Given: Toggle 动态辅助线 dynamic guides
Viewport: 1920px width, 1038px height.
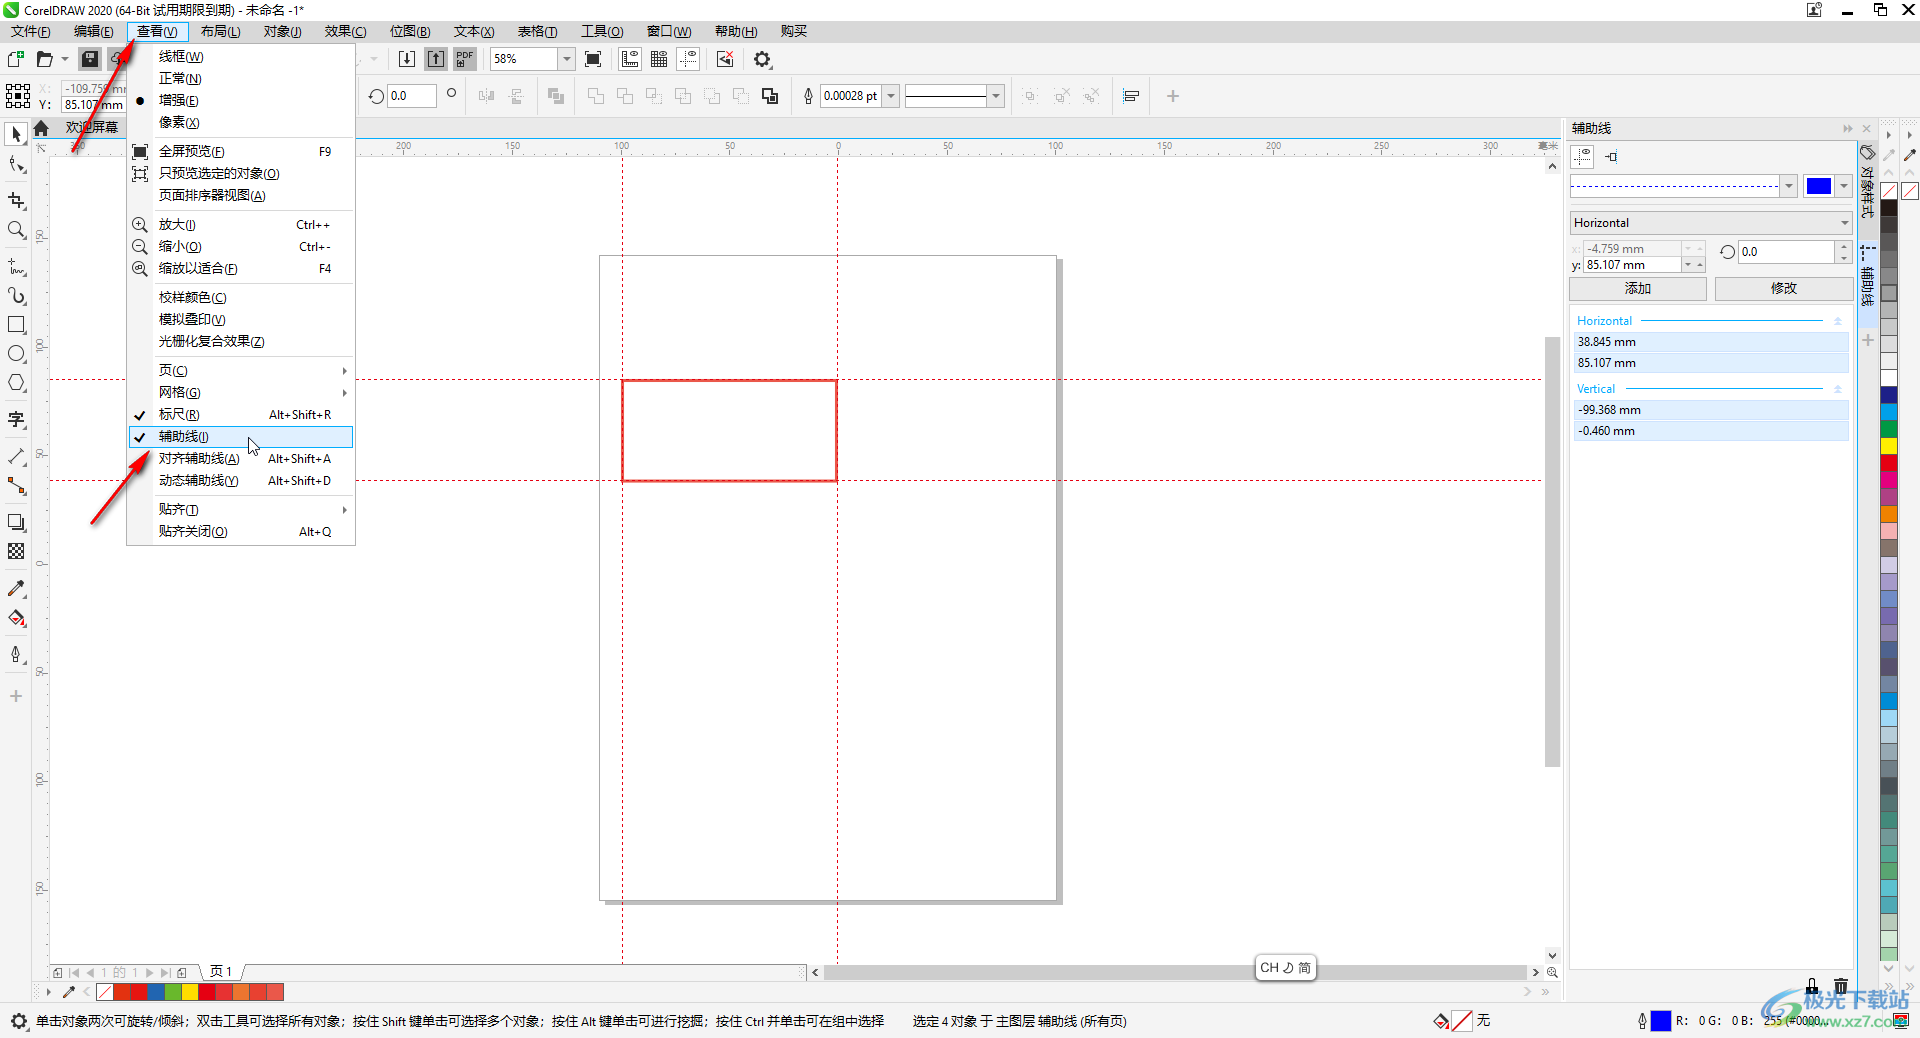Looking at the screenshot, I should [x=241, y=481].
